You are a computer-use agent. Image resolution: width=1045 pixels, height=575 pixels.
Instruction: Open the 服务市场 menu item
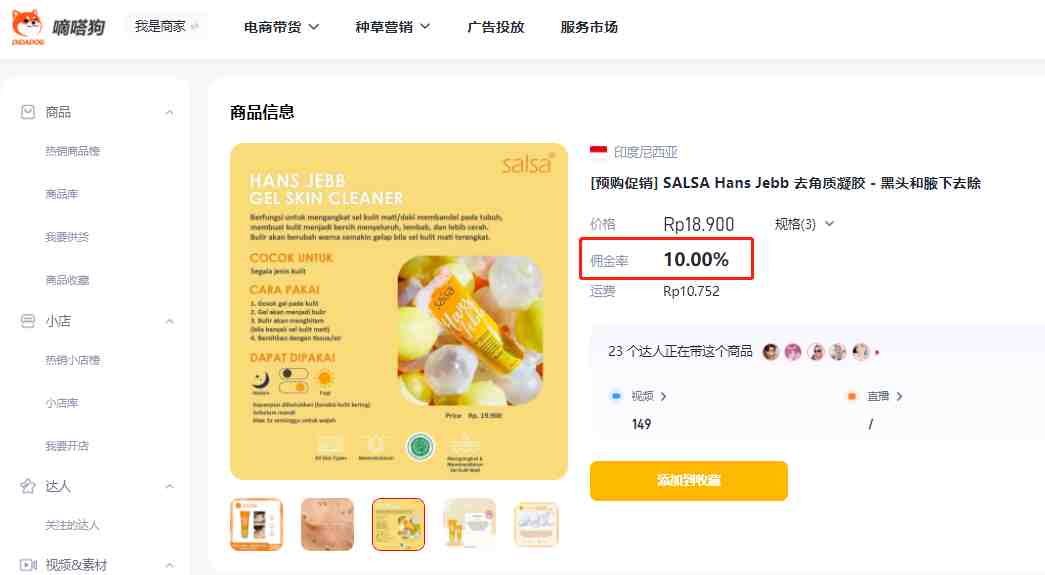click(589, 27)
